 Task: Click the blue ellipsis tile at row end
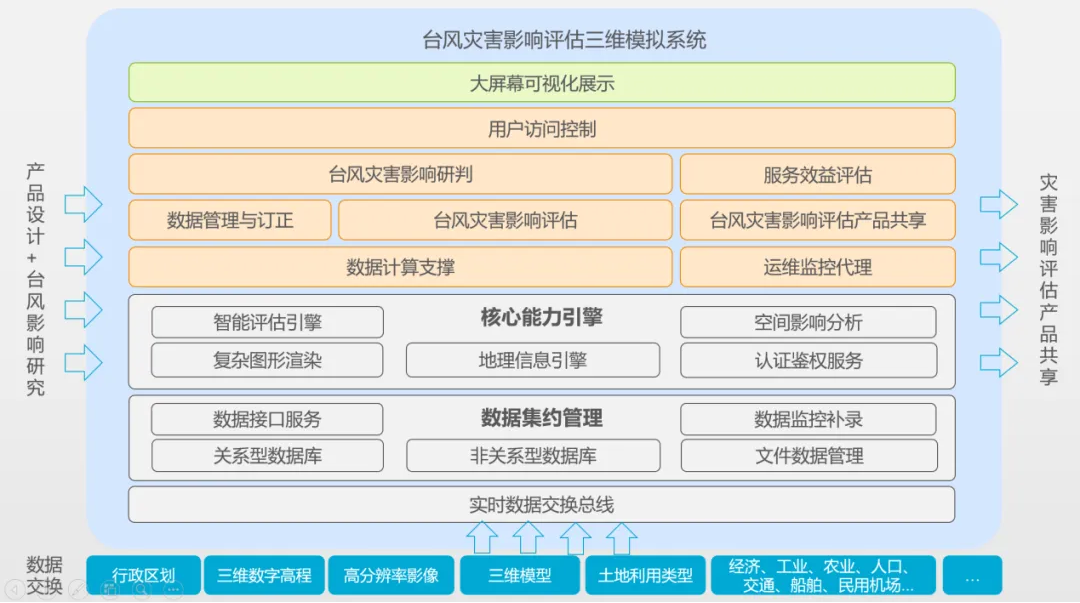point(972,575)
